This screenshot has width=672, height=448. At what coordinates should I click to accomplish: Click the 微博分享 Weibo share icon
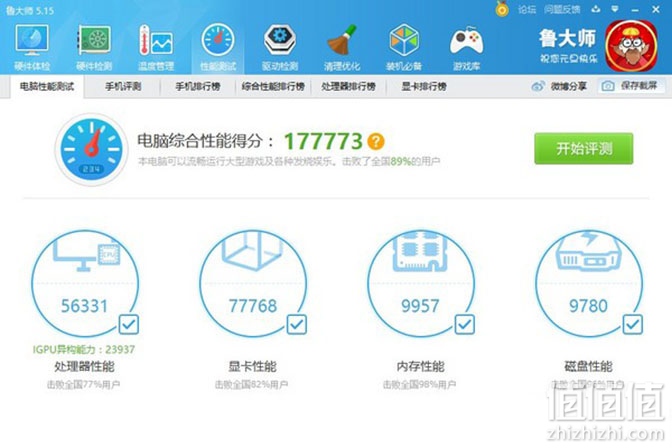click(x=538, y=86)
